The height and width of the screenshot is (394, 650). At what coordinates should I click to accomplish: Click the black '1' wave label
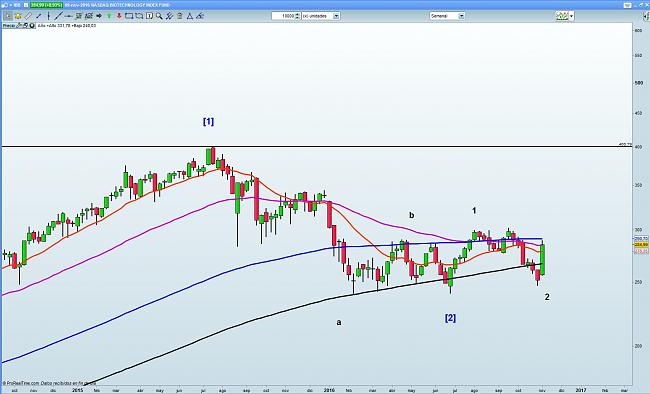coord(474,211)
